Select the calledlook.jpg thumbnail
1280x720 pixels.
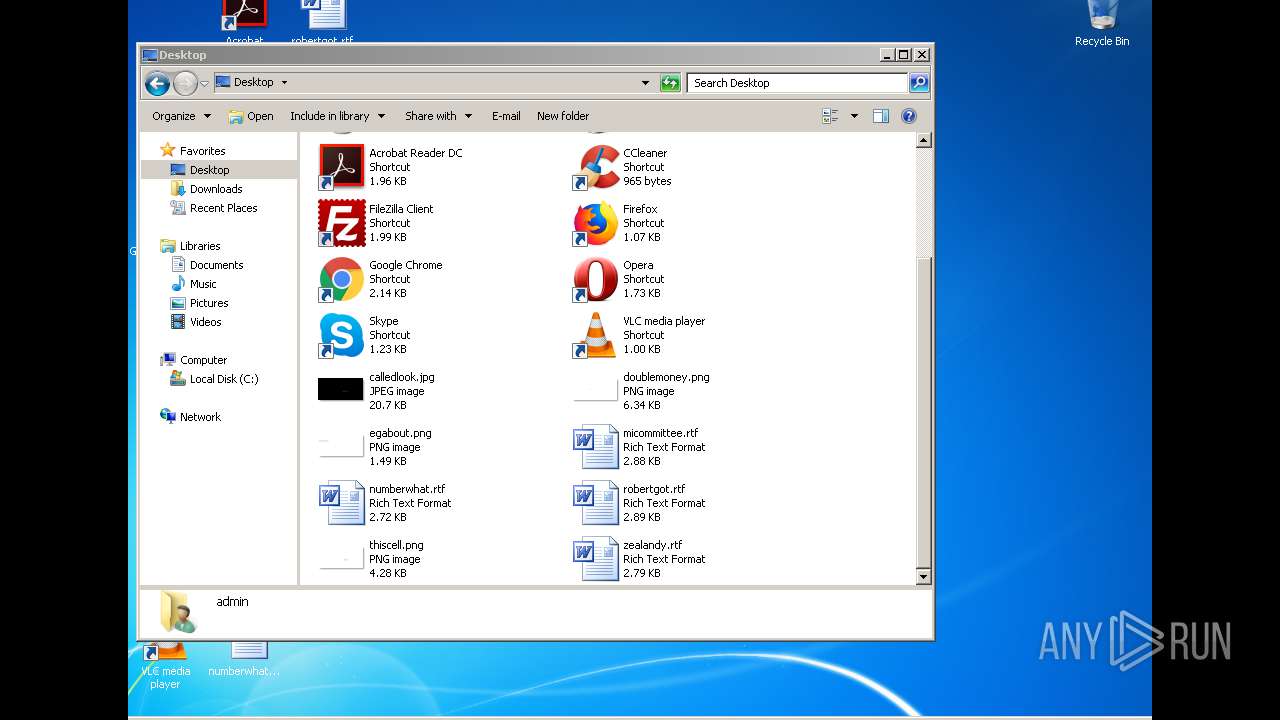pyautogui.click(x=341, y=390)
